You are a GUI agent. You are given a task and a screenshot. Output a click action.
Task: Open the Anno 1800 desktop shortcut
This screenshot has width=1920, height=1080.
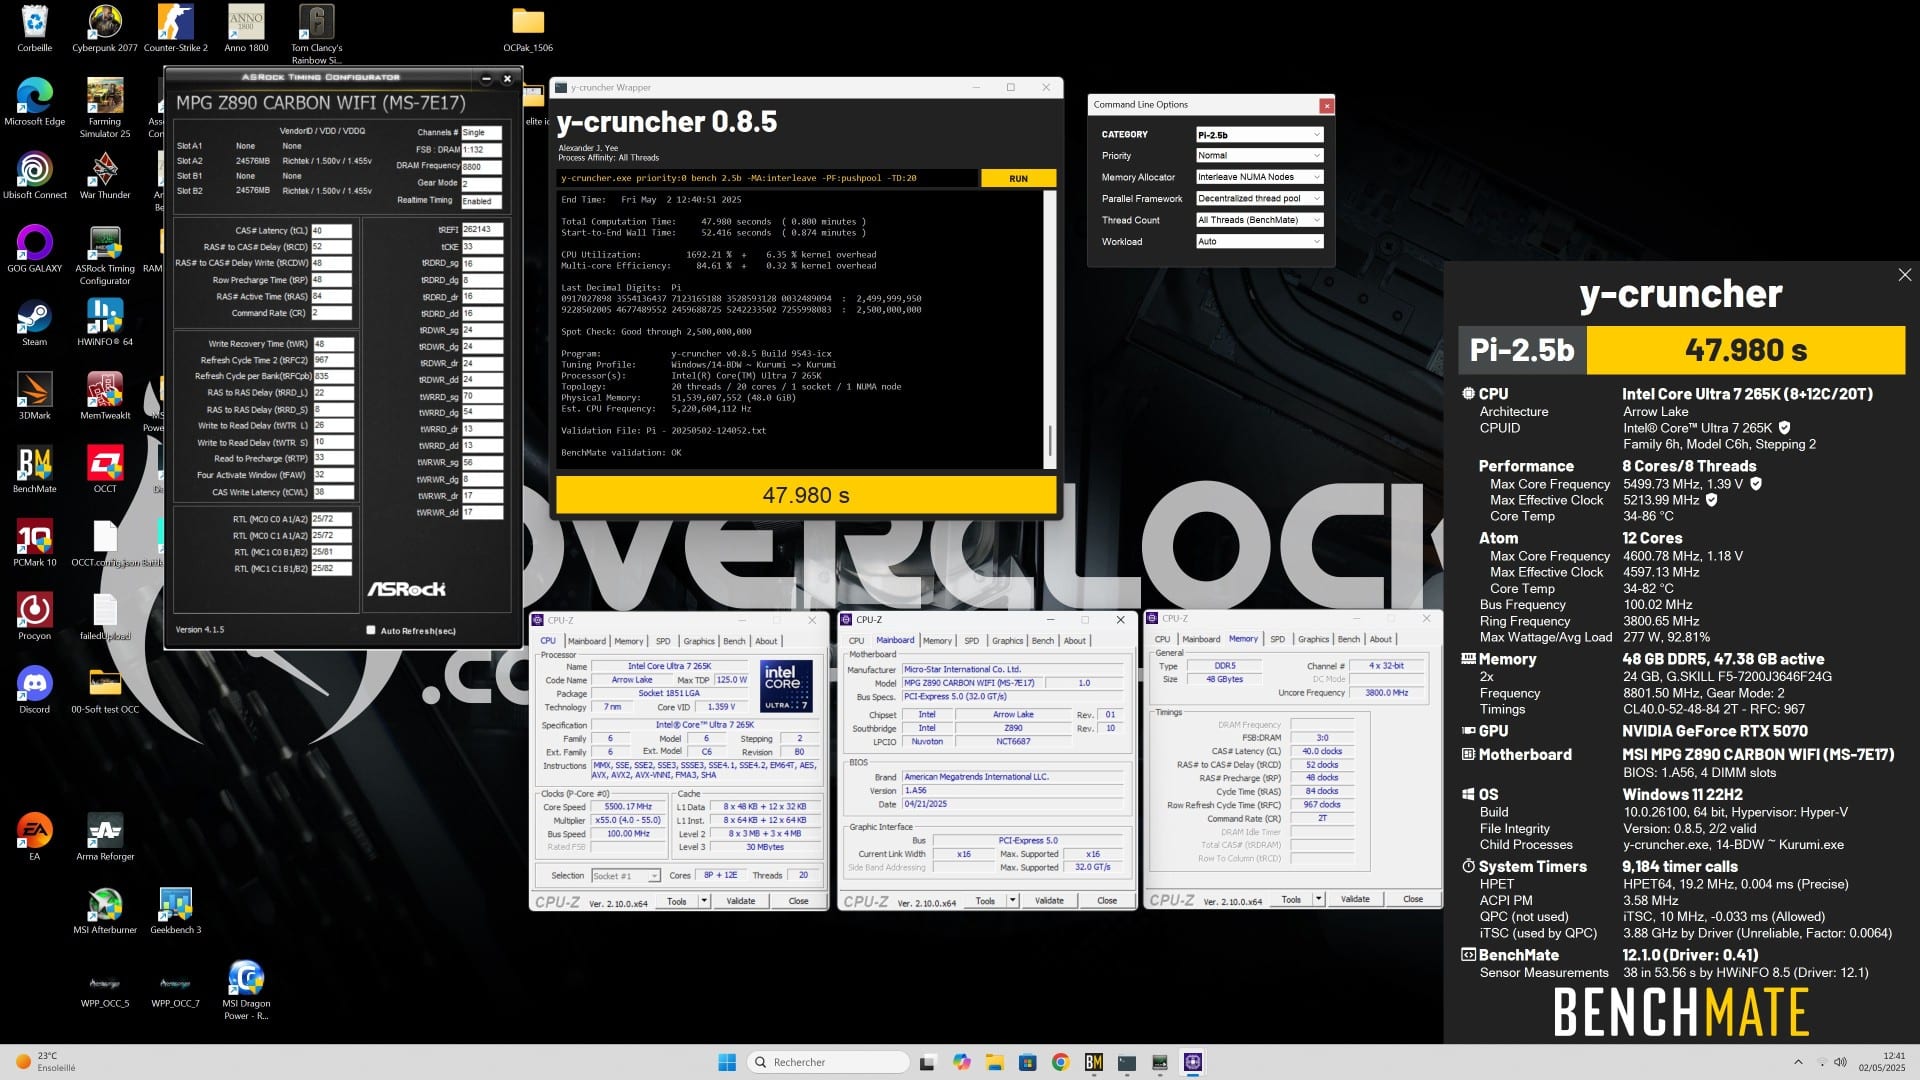[x=246, y=28]
